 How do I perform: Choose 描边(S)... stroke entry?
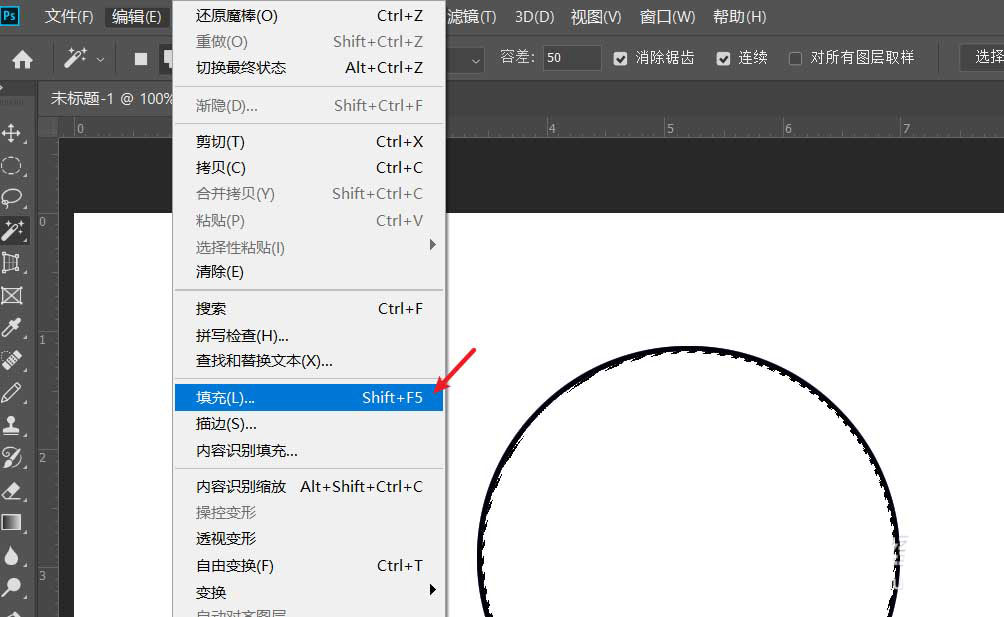coord(309,424)
